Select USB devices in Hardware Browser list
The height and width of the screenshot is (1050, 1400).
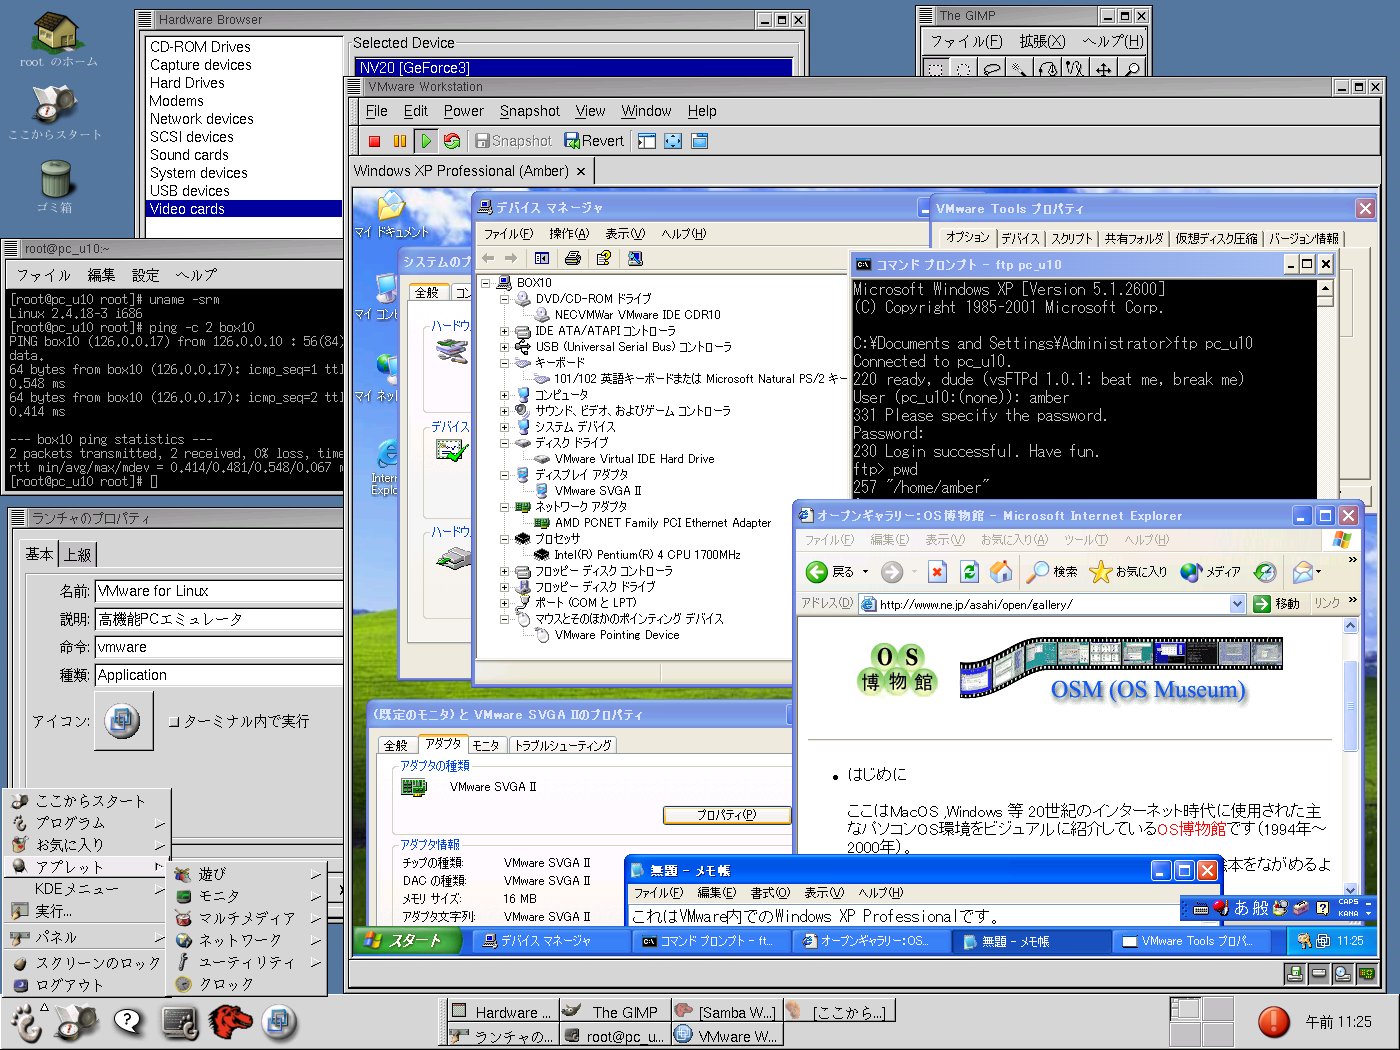tap(190, 191)
